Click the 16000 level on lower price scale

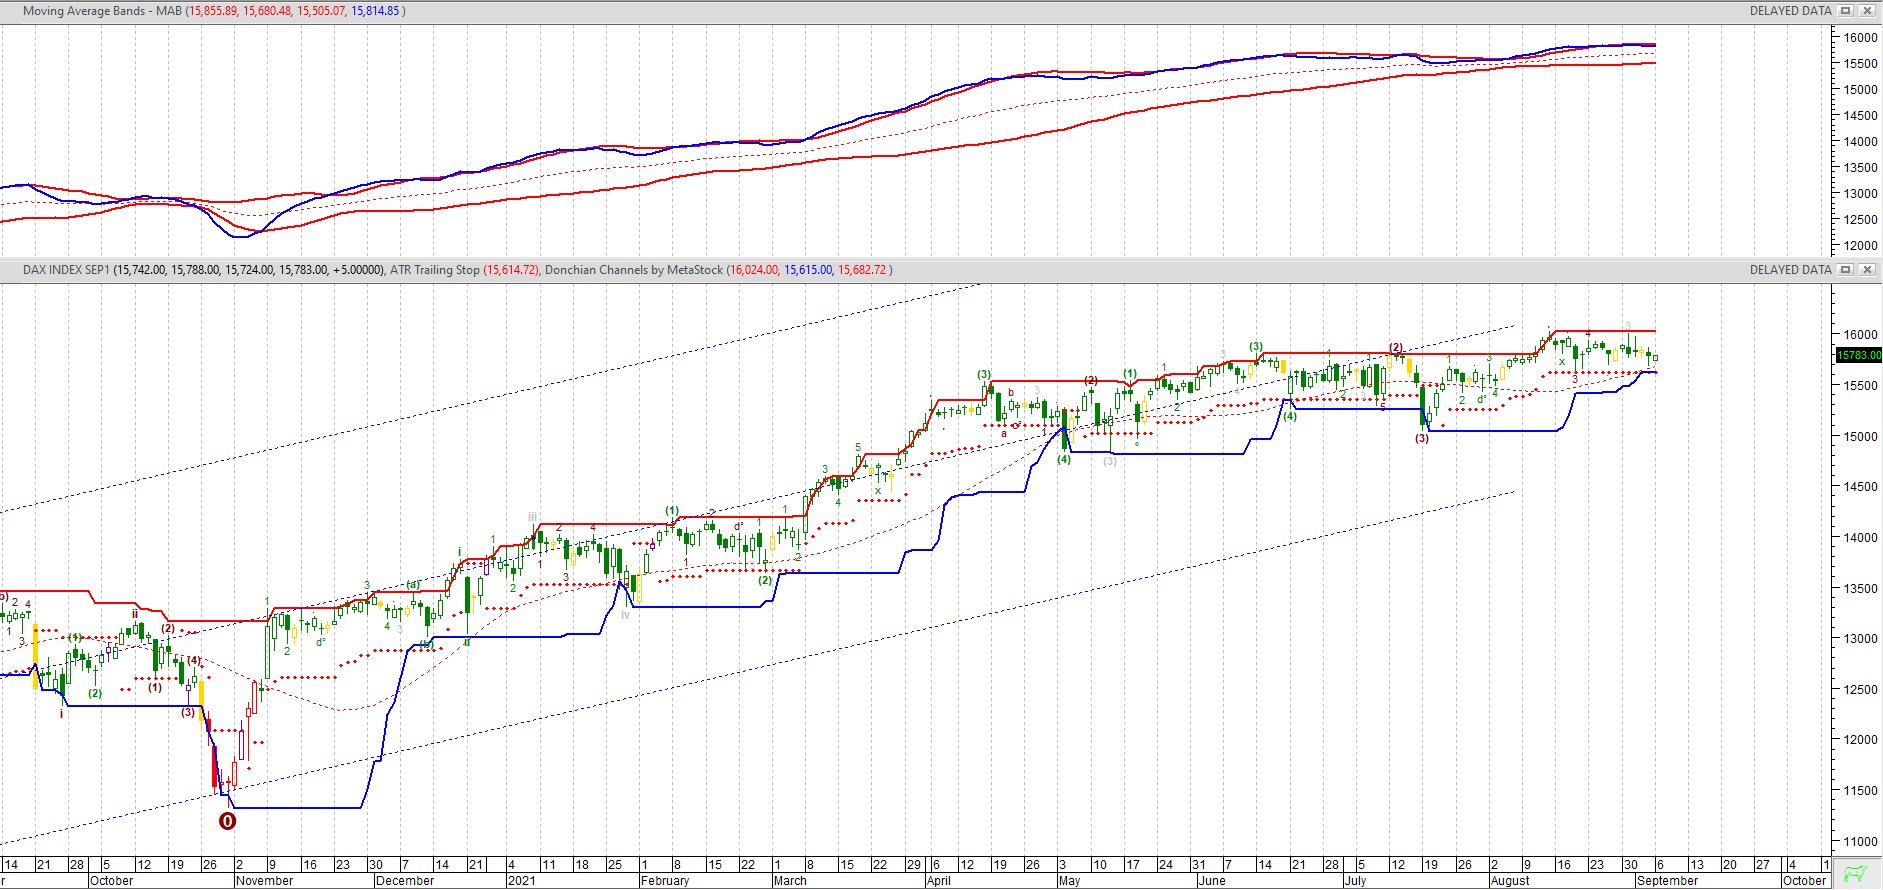(1860, 335)
